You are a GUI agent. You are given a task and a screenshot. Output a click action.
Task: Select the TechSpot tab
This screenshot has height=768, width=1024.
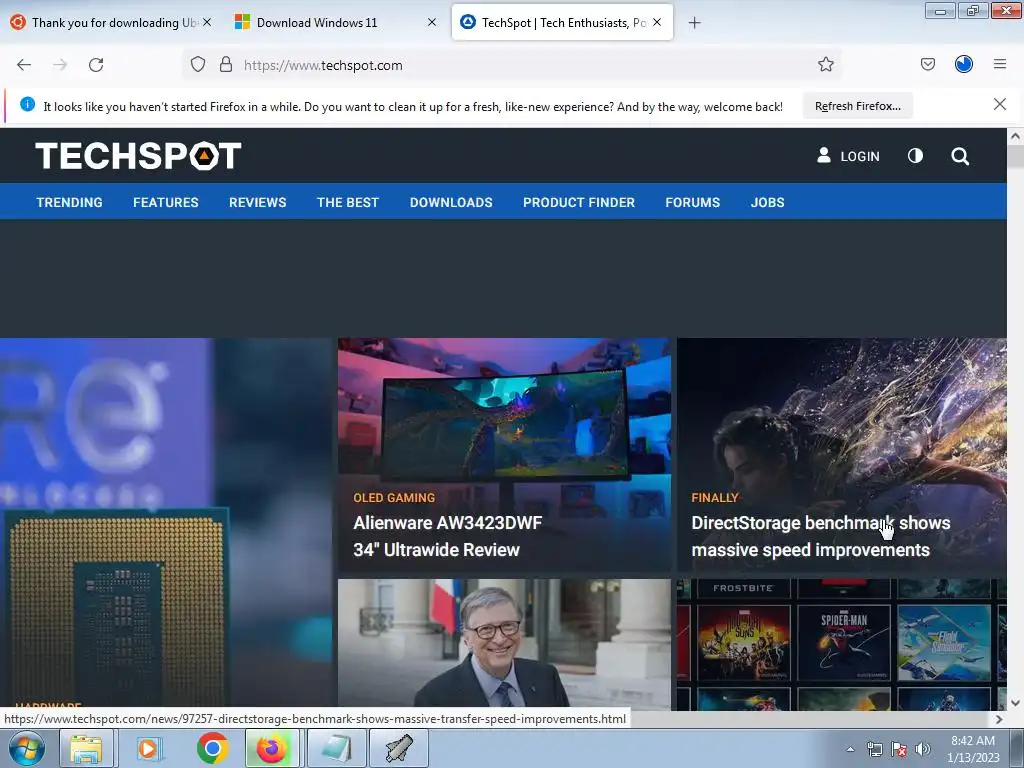pyautogui.click(x=562, y=22)
